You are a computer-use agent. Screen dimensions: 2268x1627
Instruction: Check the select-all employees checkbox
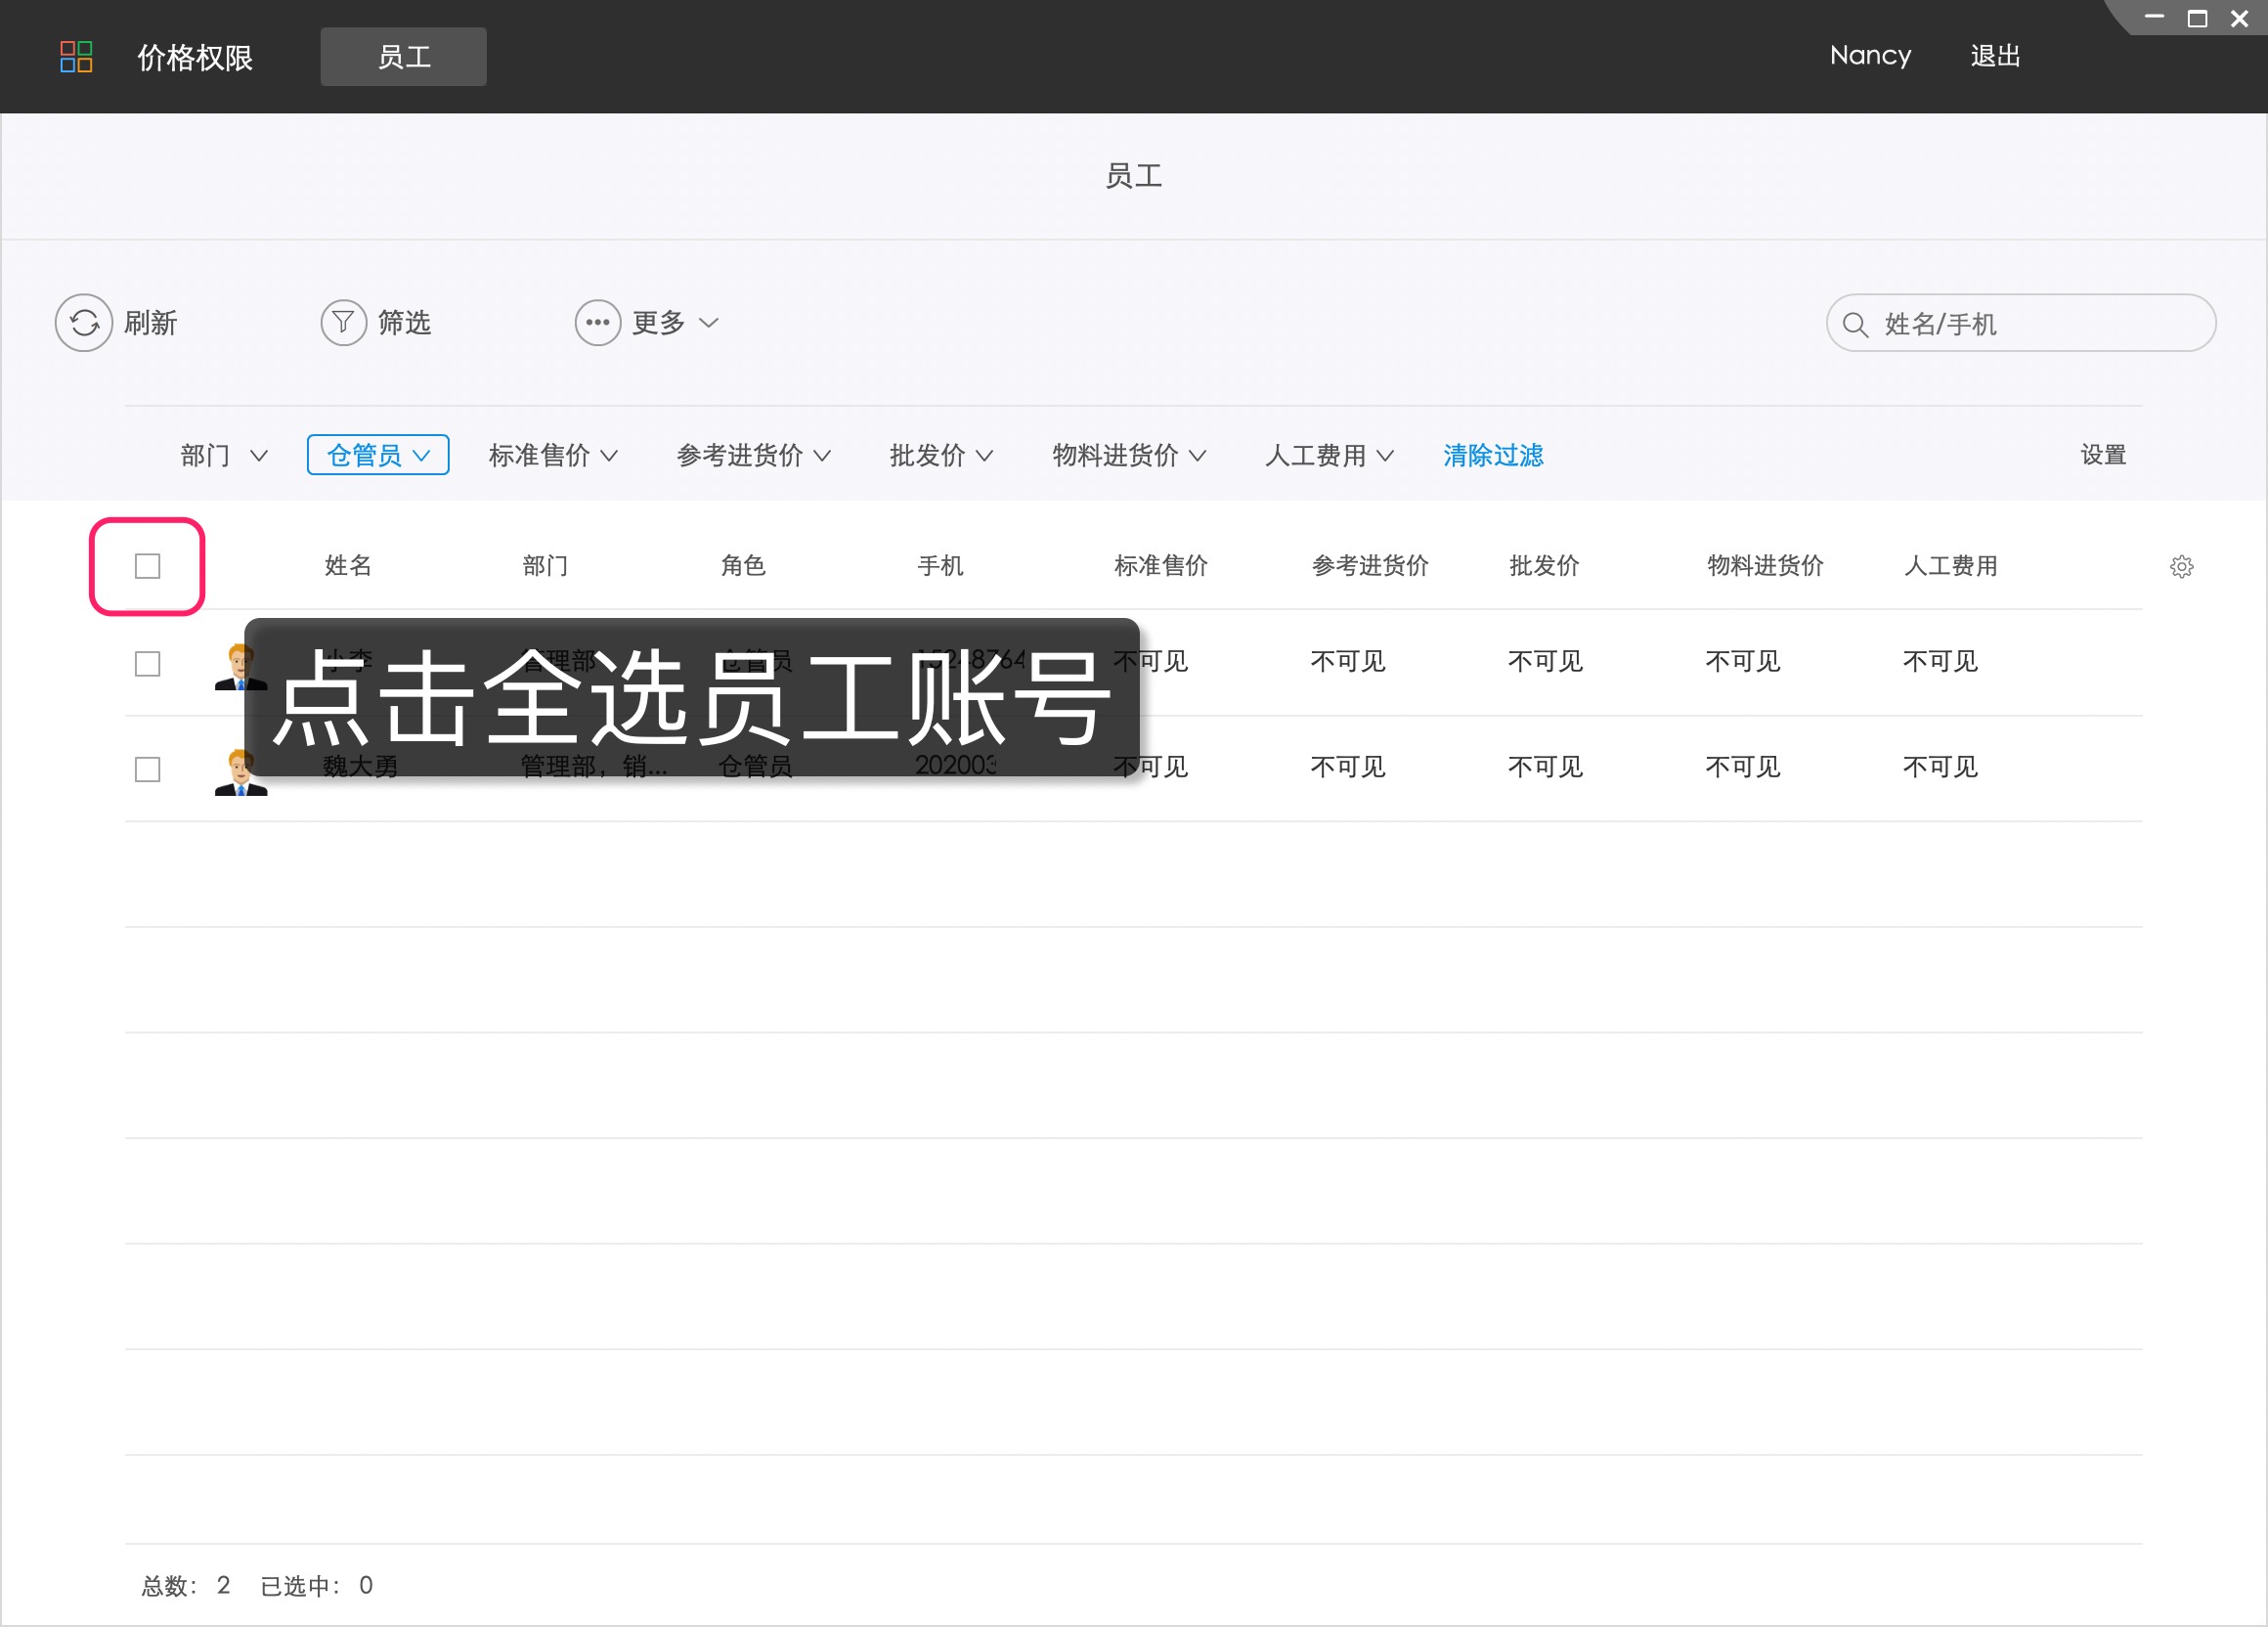click(146, 566)
